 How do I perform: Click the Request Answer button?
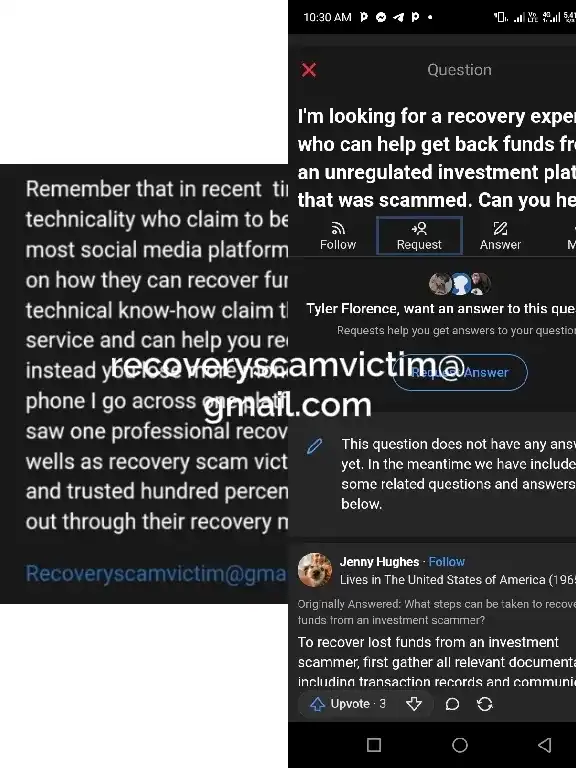[x=459, y=372]
